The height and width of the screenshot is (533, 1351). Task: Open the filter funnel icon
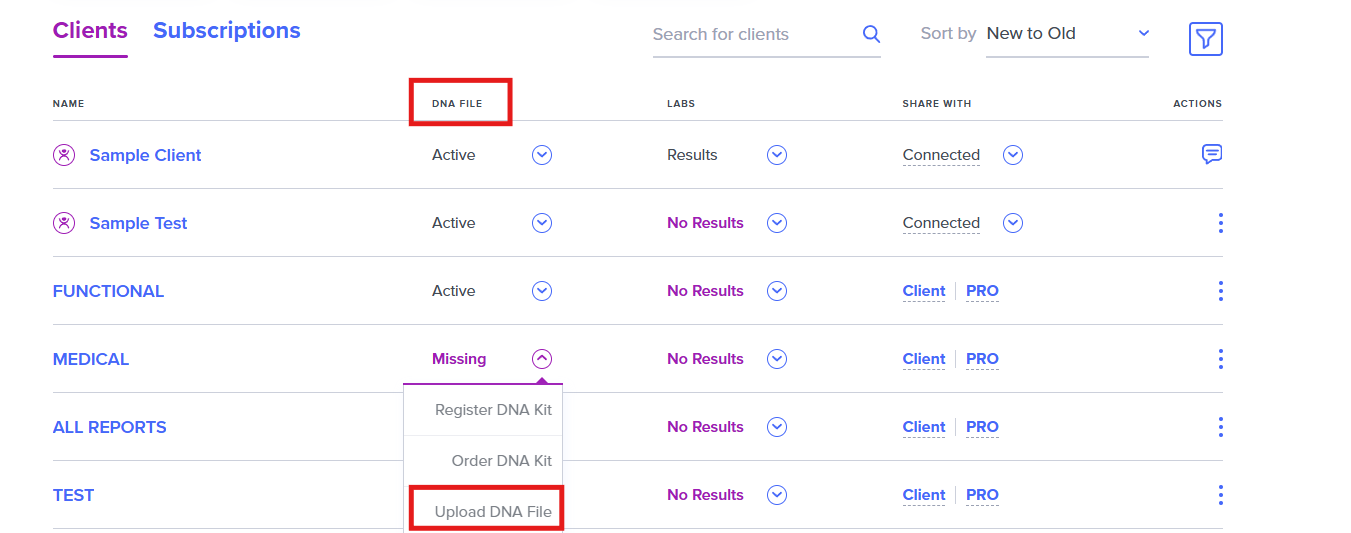coord(1206,39)
